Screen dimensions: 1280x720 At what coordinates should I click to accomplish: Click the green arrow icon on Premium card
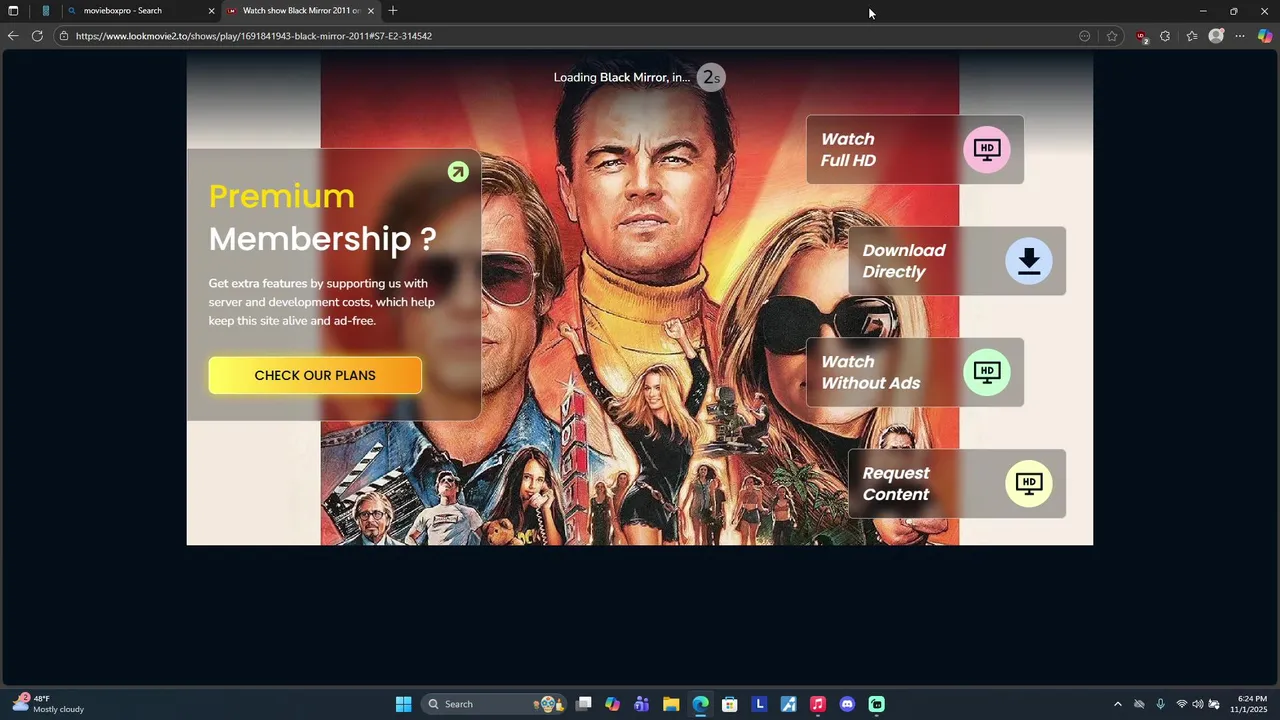tap(458, 172)
